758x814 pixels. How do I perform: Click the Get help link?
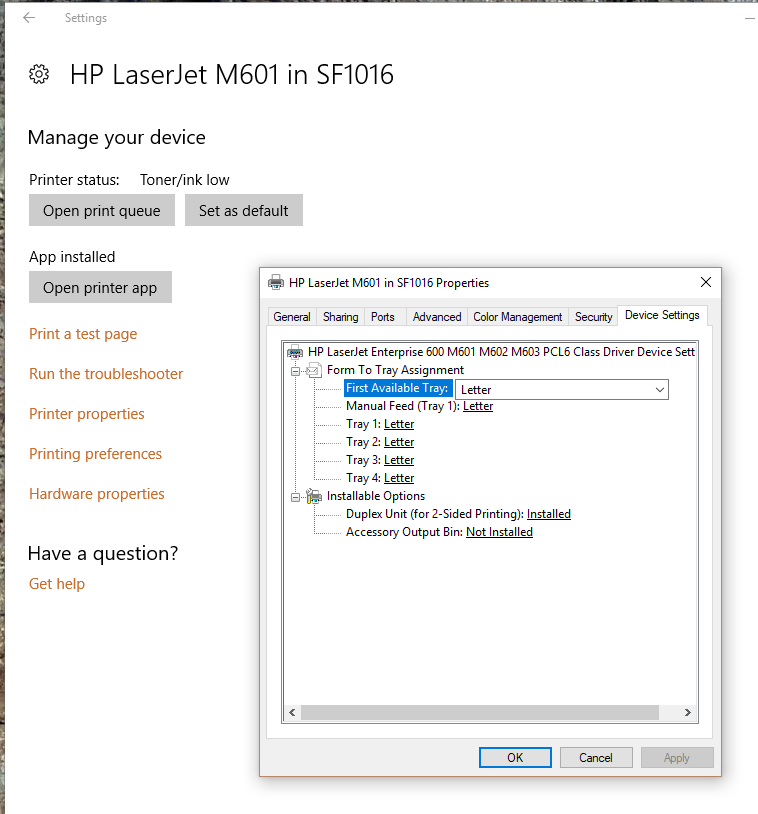[57, 584]
